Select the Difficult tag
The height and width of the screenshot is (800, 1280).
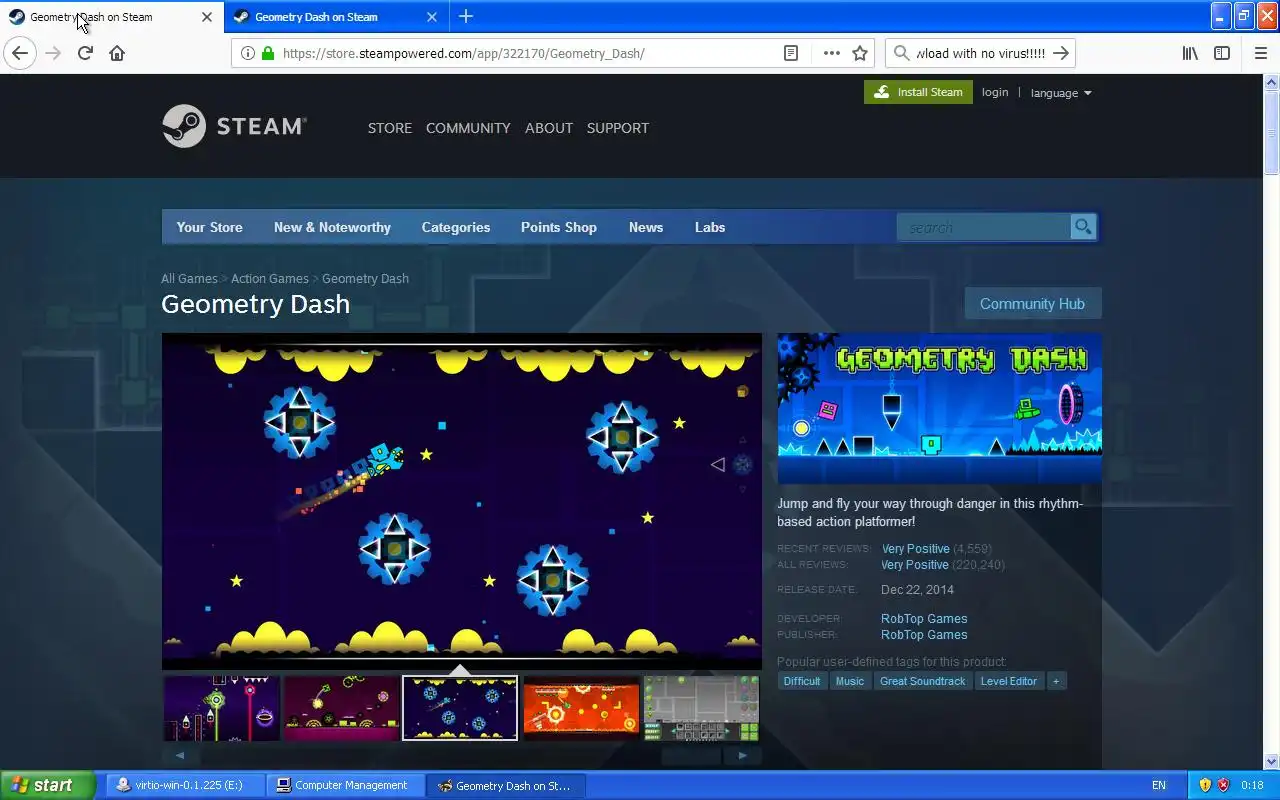802,681
